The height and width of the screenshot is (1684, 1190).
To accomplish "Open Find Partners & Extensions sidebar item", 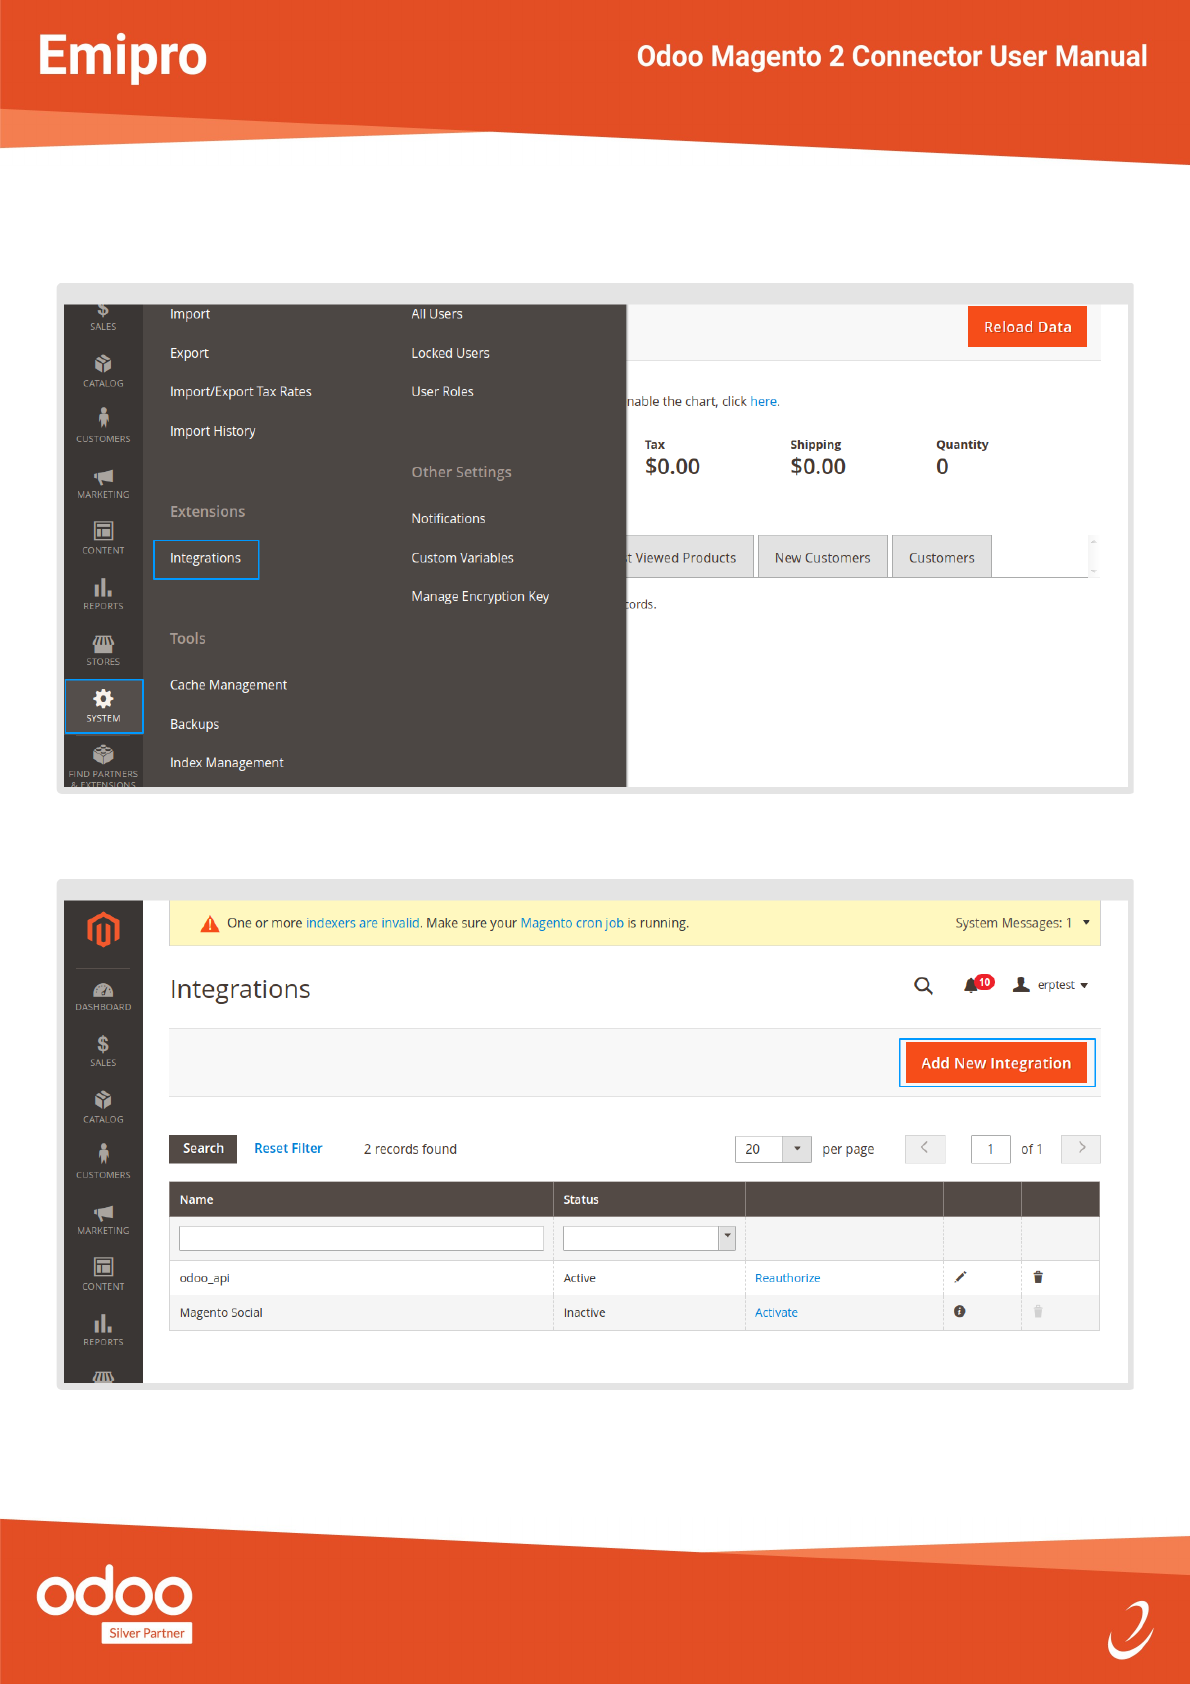I will click(x=103, y=765).
